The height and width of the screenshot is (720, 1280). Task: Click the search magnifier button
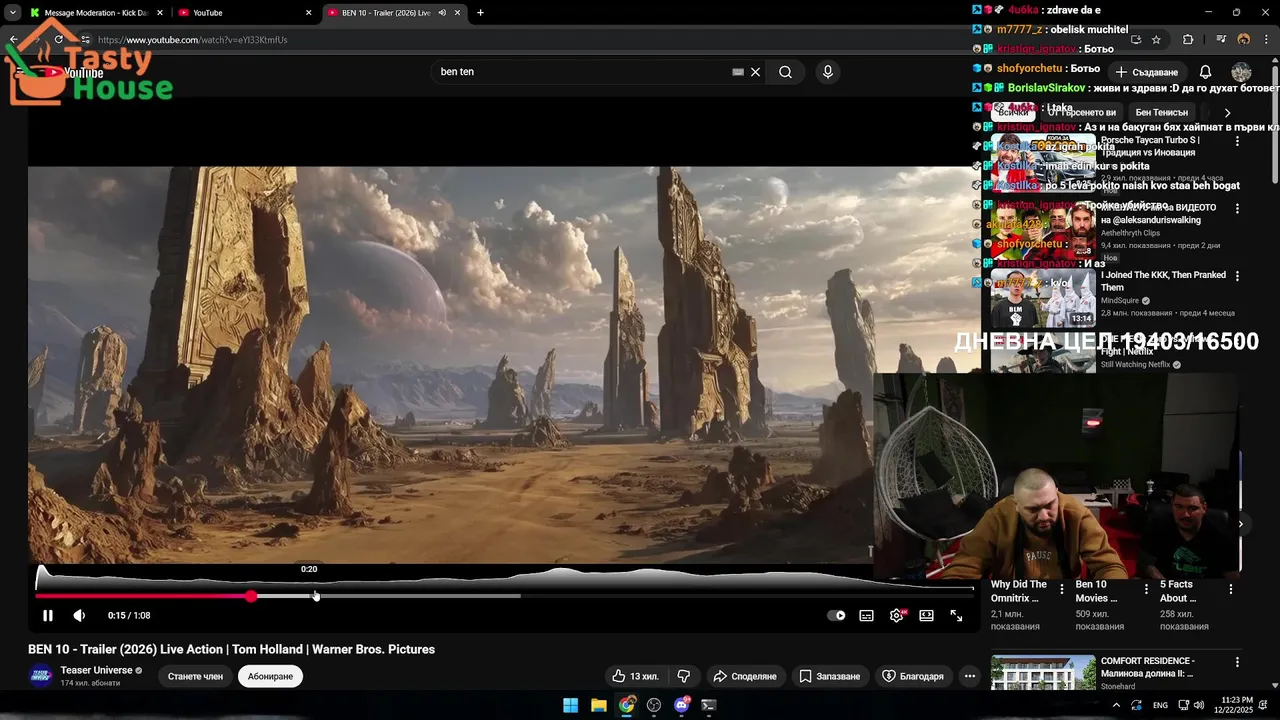click(x=785, y=72)
